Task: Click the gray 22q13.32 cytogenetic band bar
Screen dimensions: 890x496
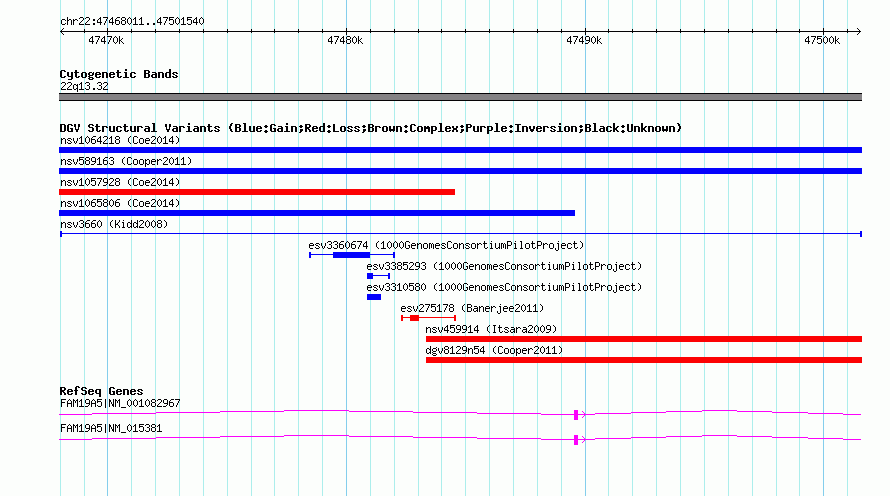Action: (460, 97)
